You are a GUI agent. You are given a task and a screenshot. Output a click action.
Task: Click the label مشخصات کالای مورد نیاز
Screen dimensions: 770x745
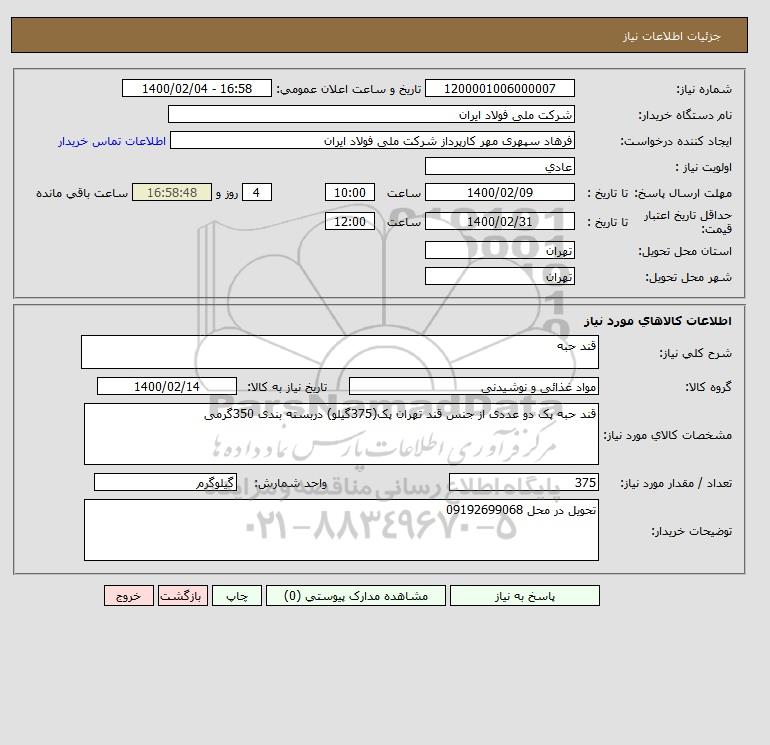[668, 435]
